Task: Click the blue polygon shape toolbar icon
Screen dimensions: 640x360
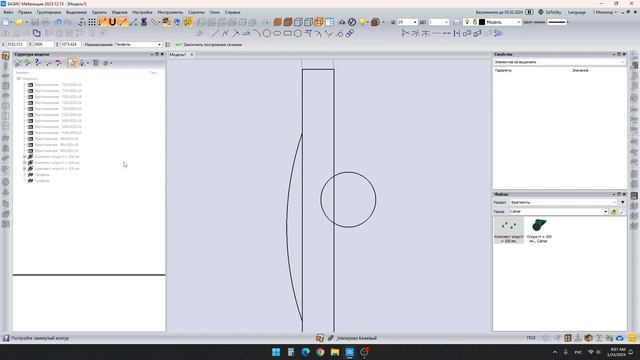Action: tap(37, 33)
